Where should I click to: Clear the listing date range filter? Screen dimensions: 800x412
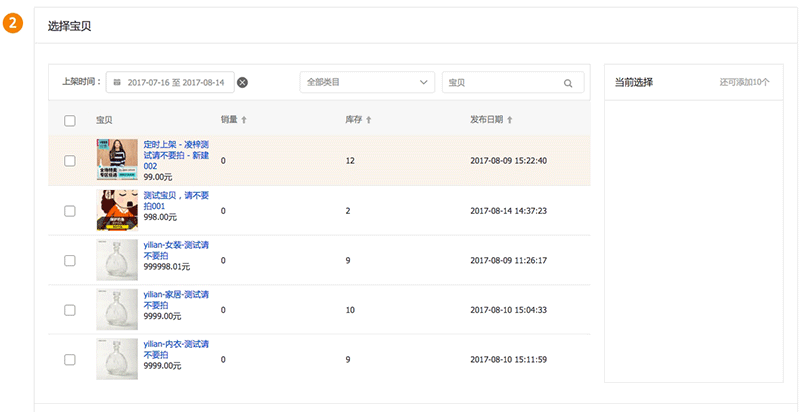tap(242, 83)
